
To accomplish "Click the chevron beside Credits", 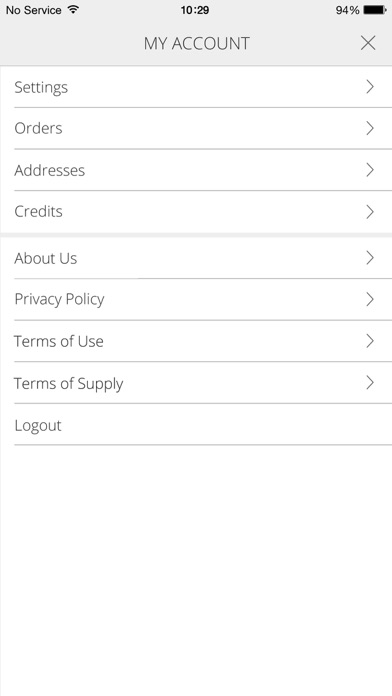I will pyautogui.click(x=370, y=211).
